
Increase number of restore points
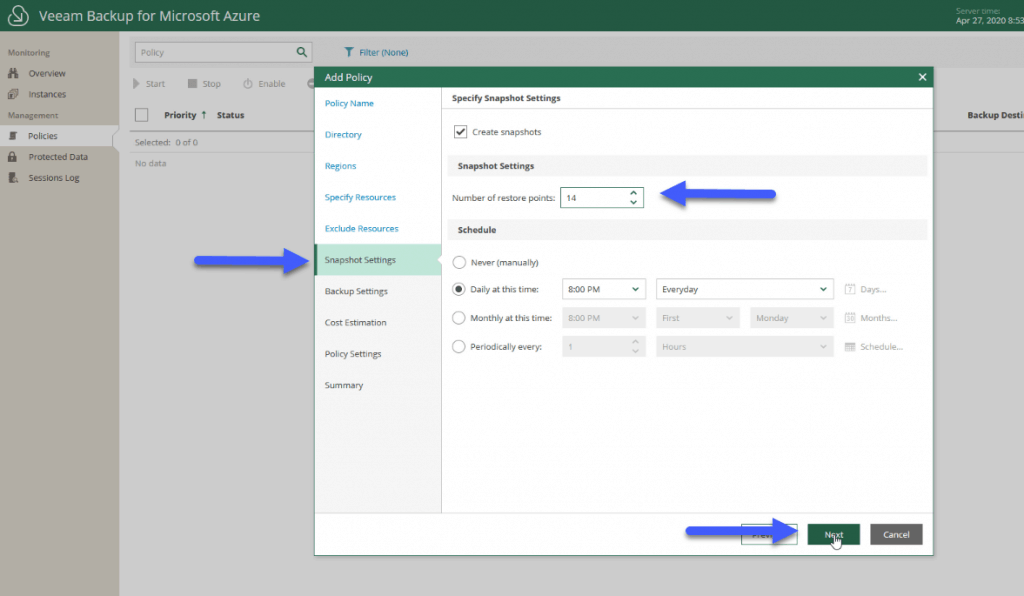click(633, 193)
